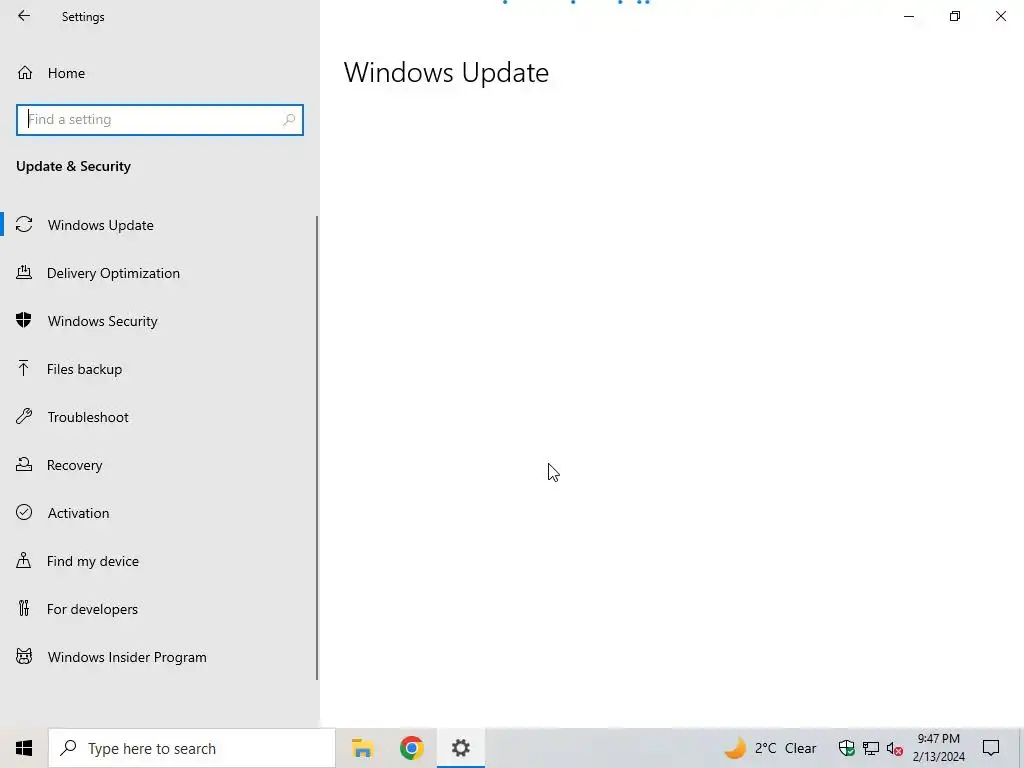The height and width of the screenshot is (768, 1024).
Task: Click the For developers tools icon
Action: 24,608
